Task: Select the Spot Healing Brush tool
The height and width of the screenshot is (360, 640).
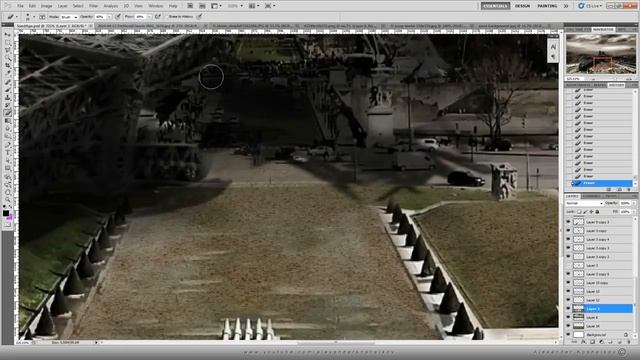Action: 7,82
